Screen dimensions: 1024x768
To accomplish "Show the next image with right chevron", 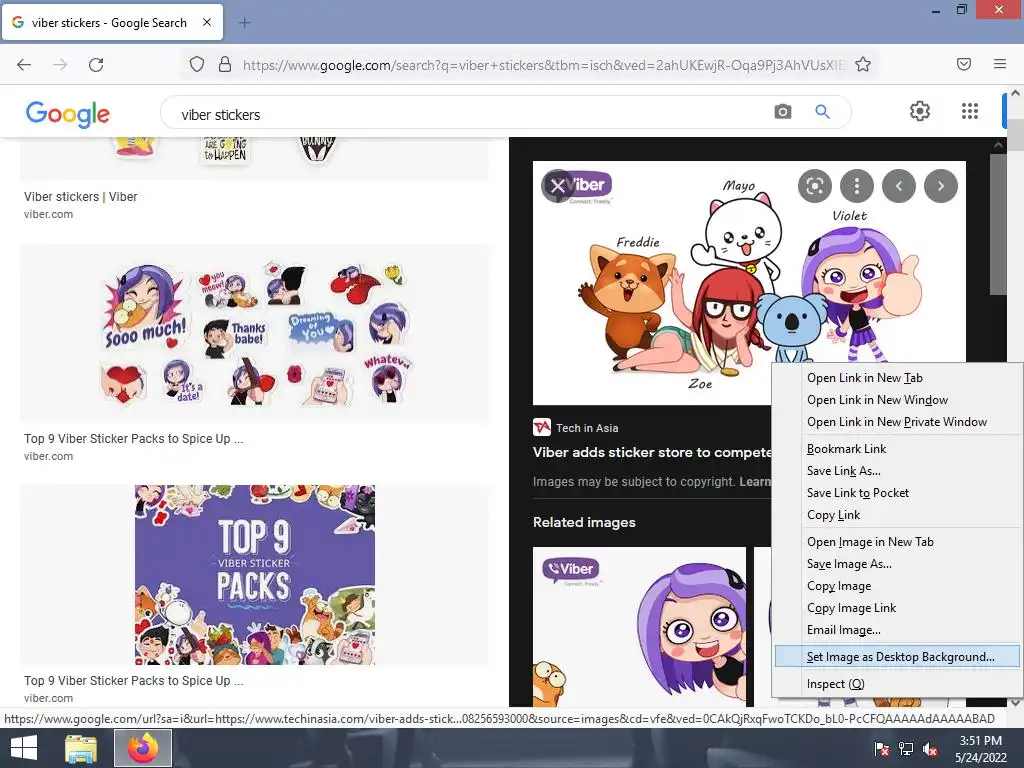I will click(x=941, y=186).
